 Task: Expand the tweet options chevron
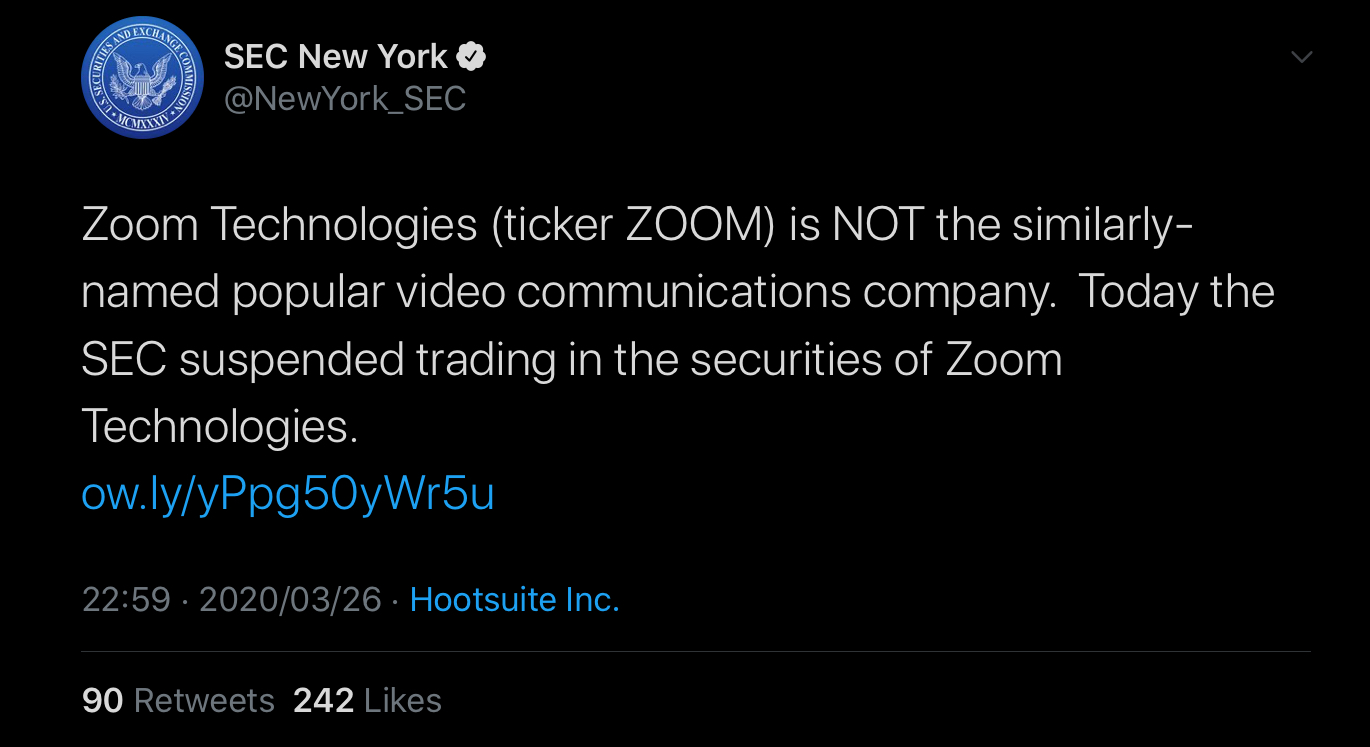point(1301,57)
